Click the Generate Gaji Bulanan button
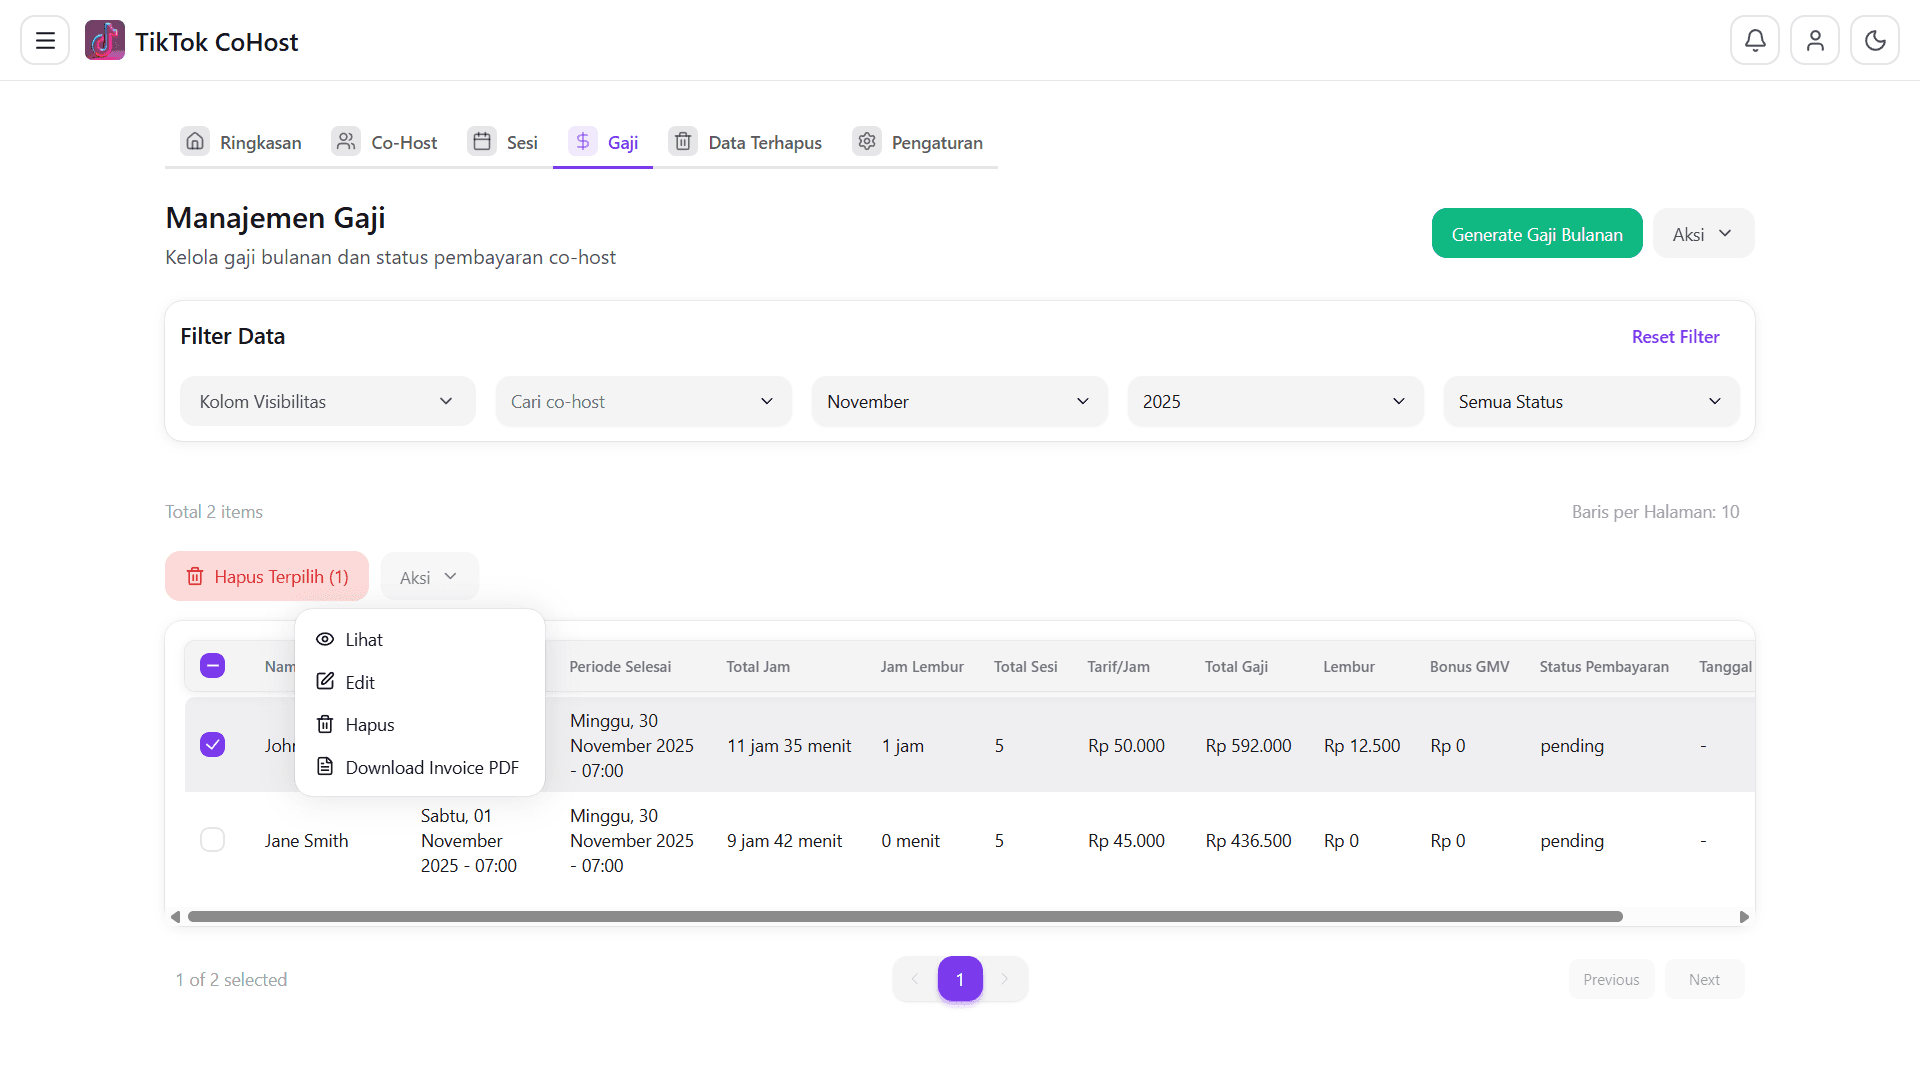This screenshot has width=1920, height=1087. pyautogui.click(x=1536, y=233)
